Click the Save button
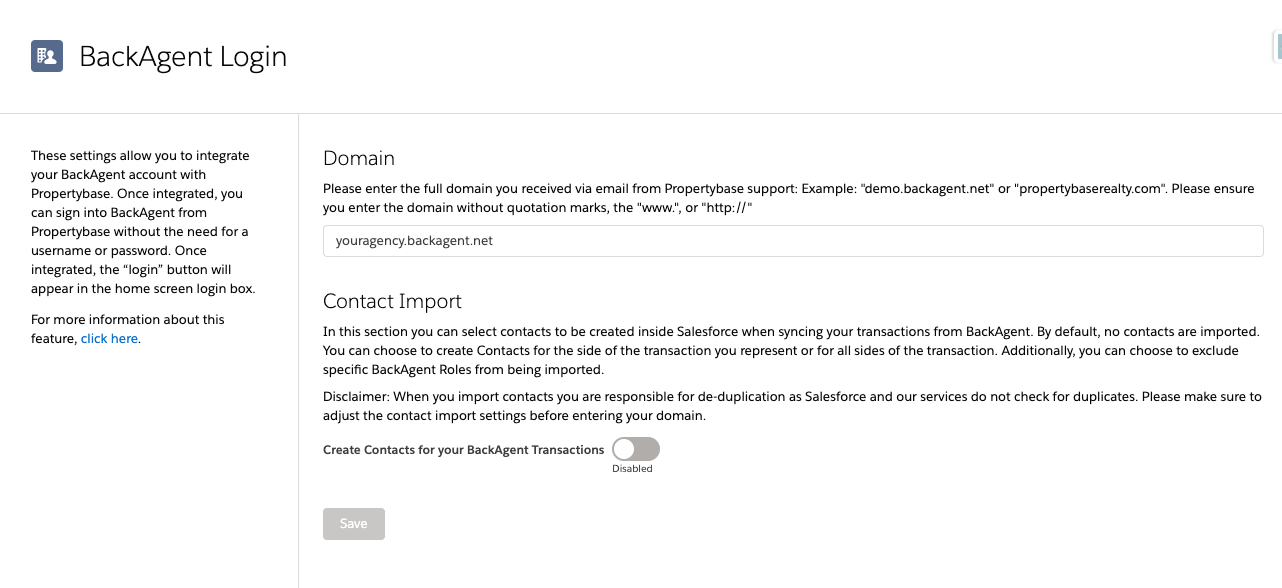This screenshot has width=1282, height=588. click(353, 523)
